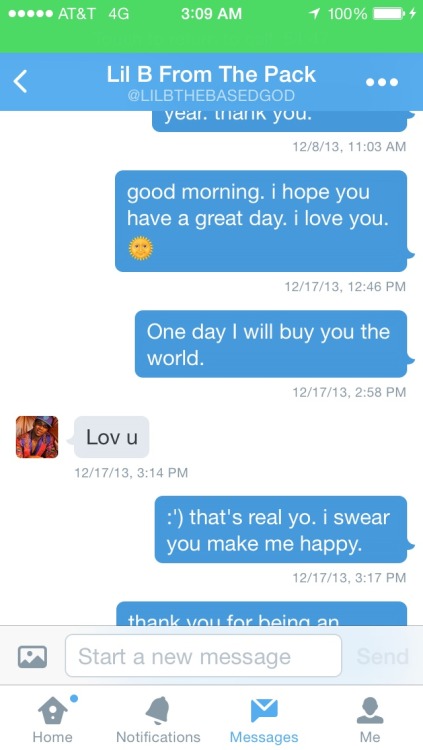The height and width of the screenshot is (750, 423).
Task: Tap the Lil B From The Pack title
Action: pos(211,75)
